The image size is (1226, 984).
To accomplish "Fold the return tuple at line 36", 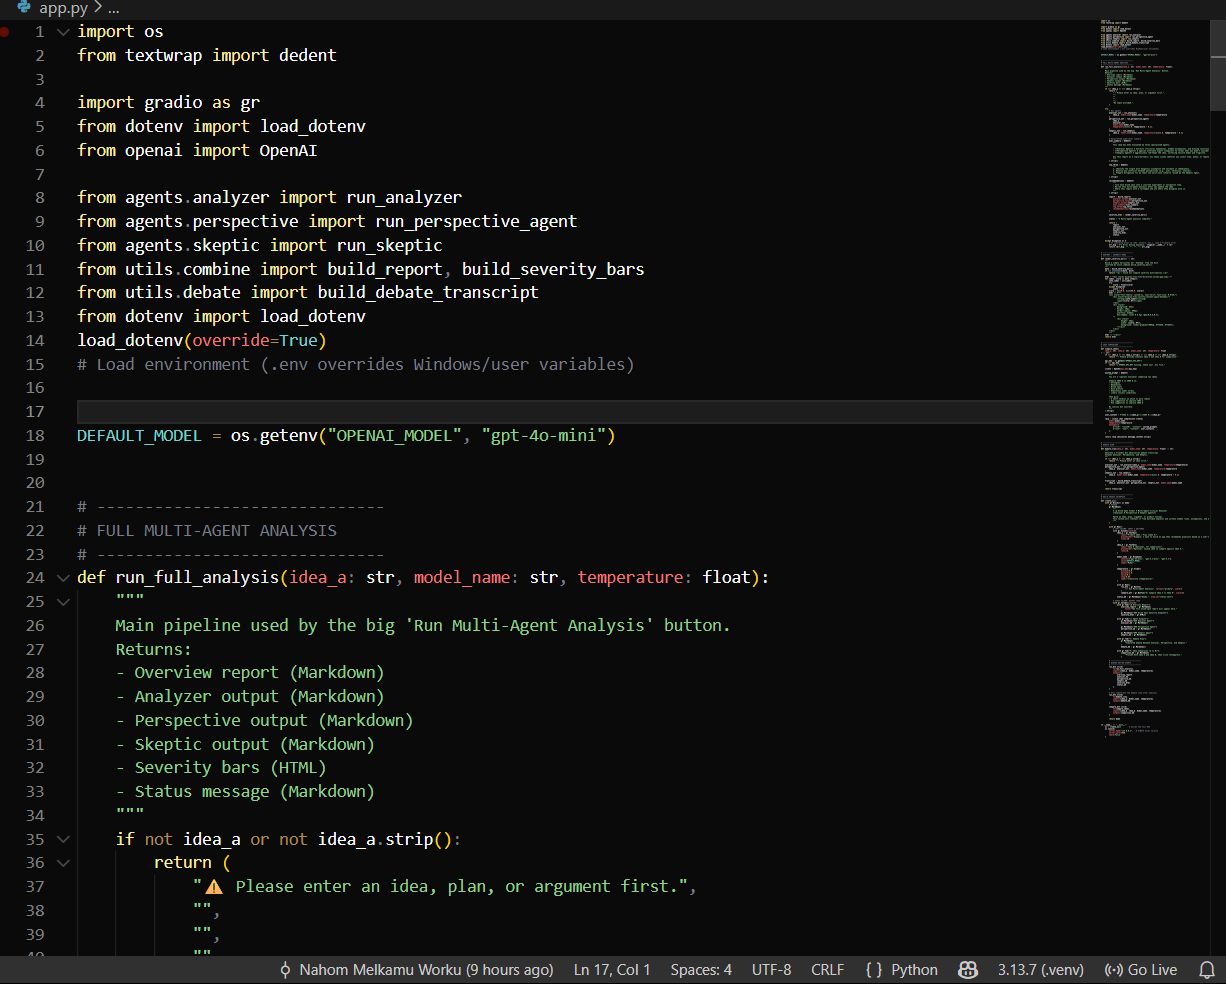I will click(64, 863).
